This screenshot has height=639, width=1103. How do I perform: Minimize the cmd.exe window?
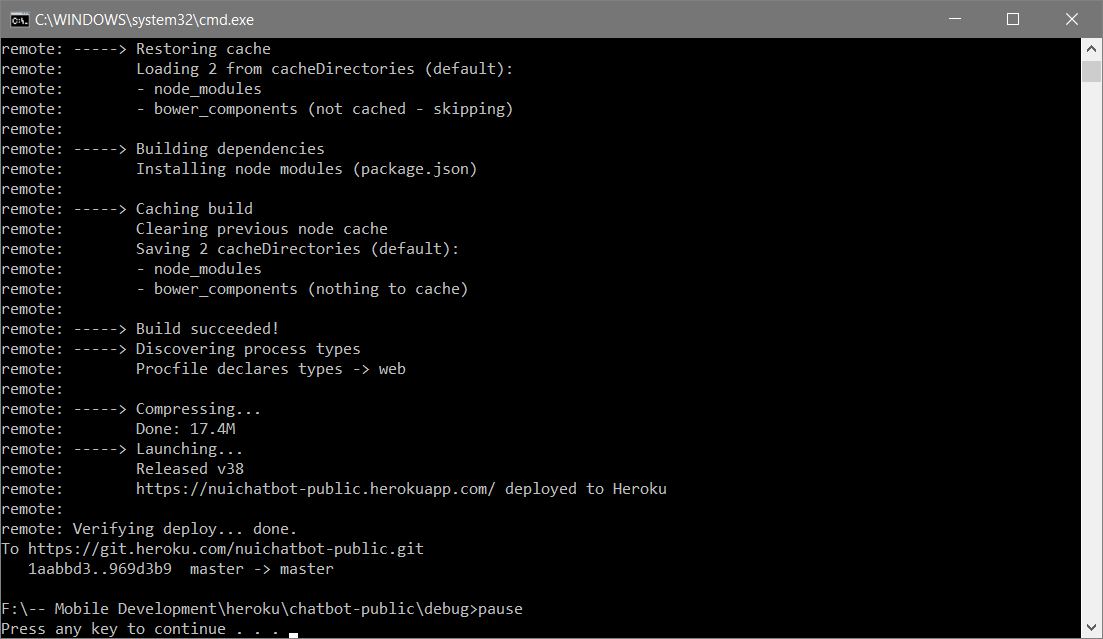[x=955, y=19]
